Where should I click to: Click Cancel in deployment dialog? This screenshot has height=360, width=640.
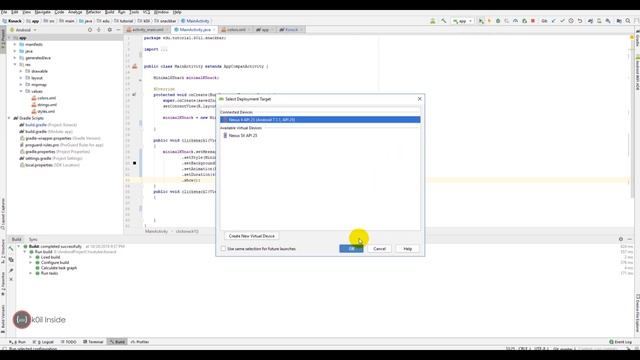[379, 249]
